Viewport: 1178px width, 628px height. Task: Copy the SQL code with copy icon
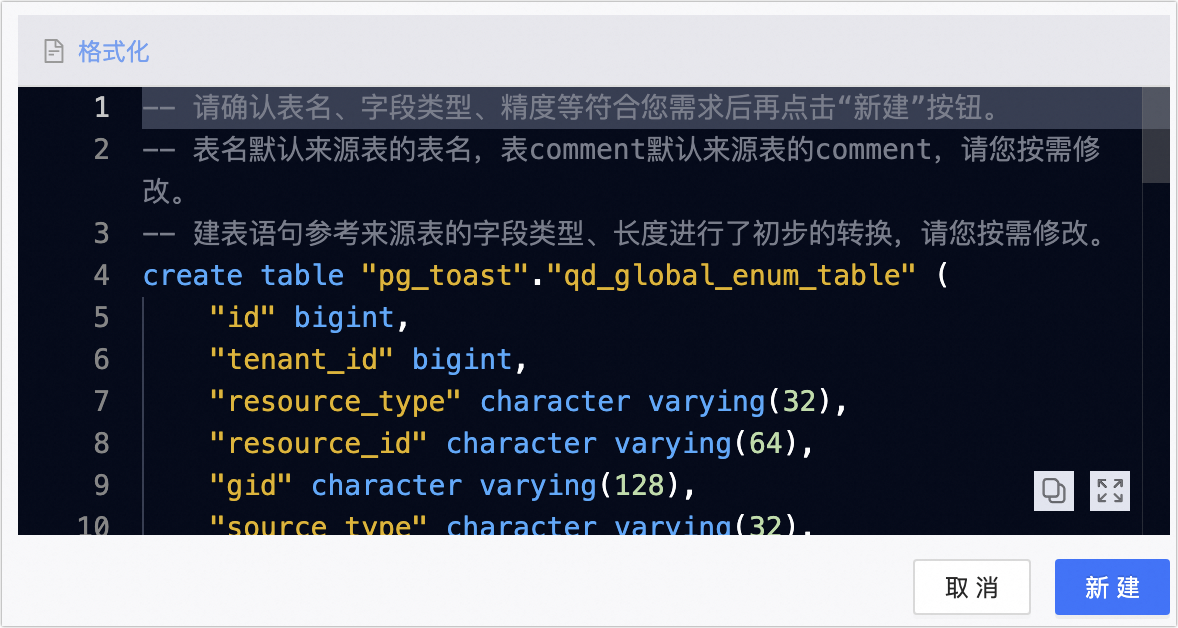[x=1053, y=491]
